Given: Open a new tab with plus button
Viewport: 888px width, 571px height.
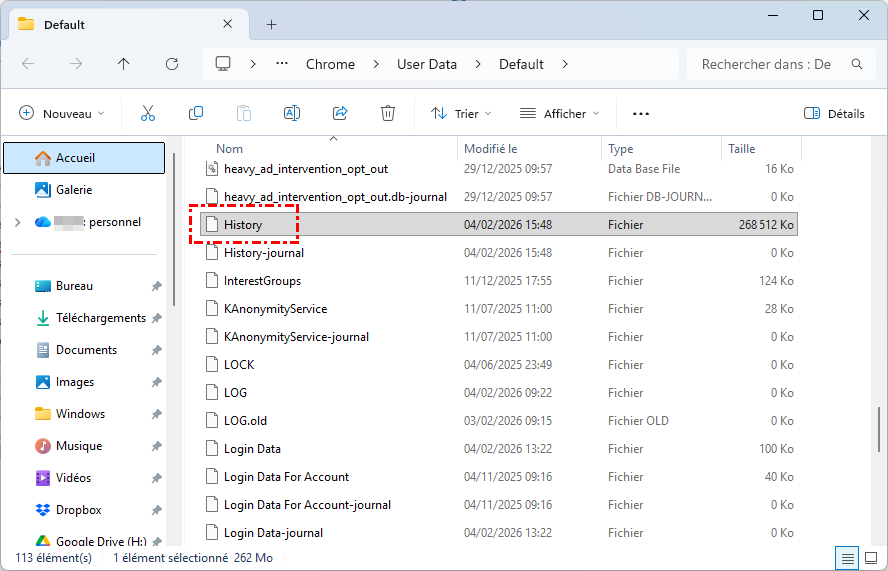Looking at the screenshot, I should (x=271, y=24).
